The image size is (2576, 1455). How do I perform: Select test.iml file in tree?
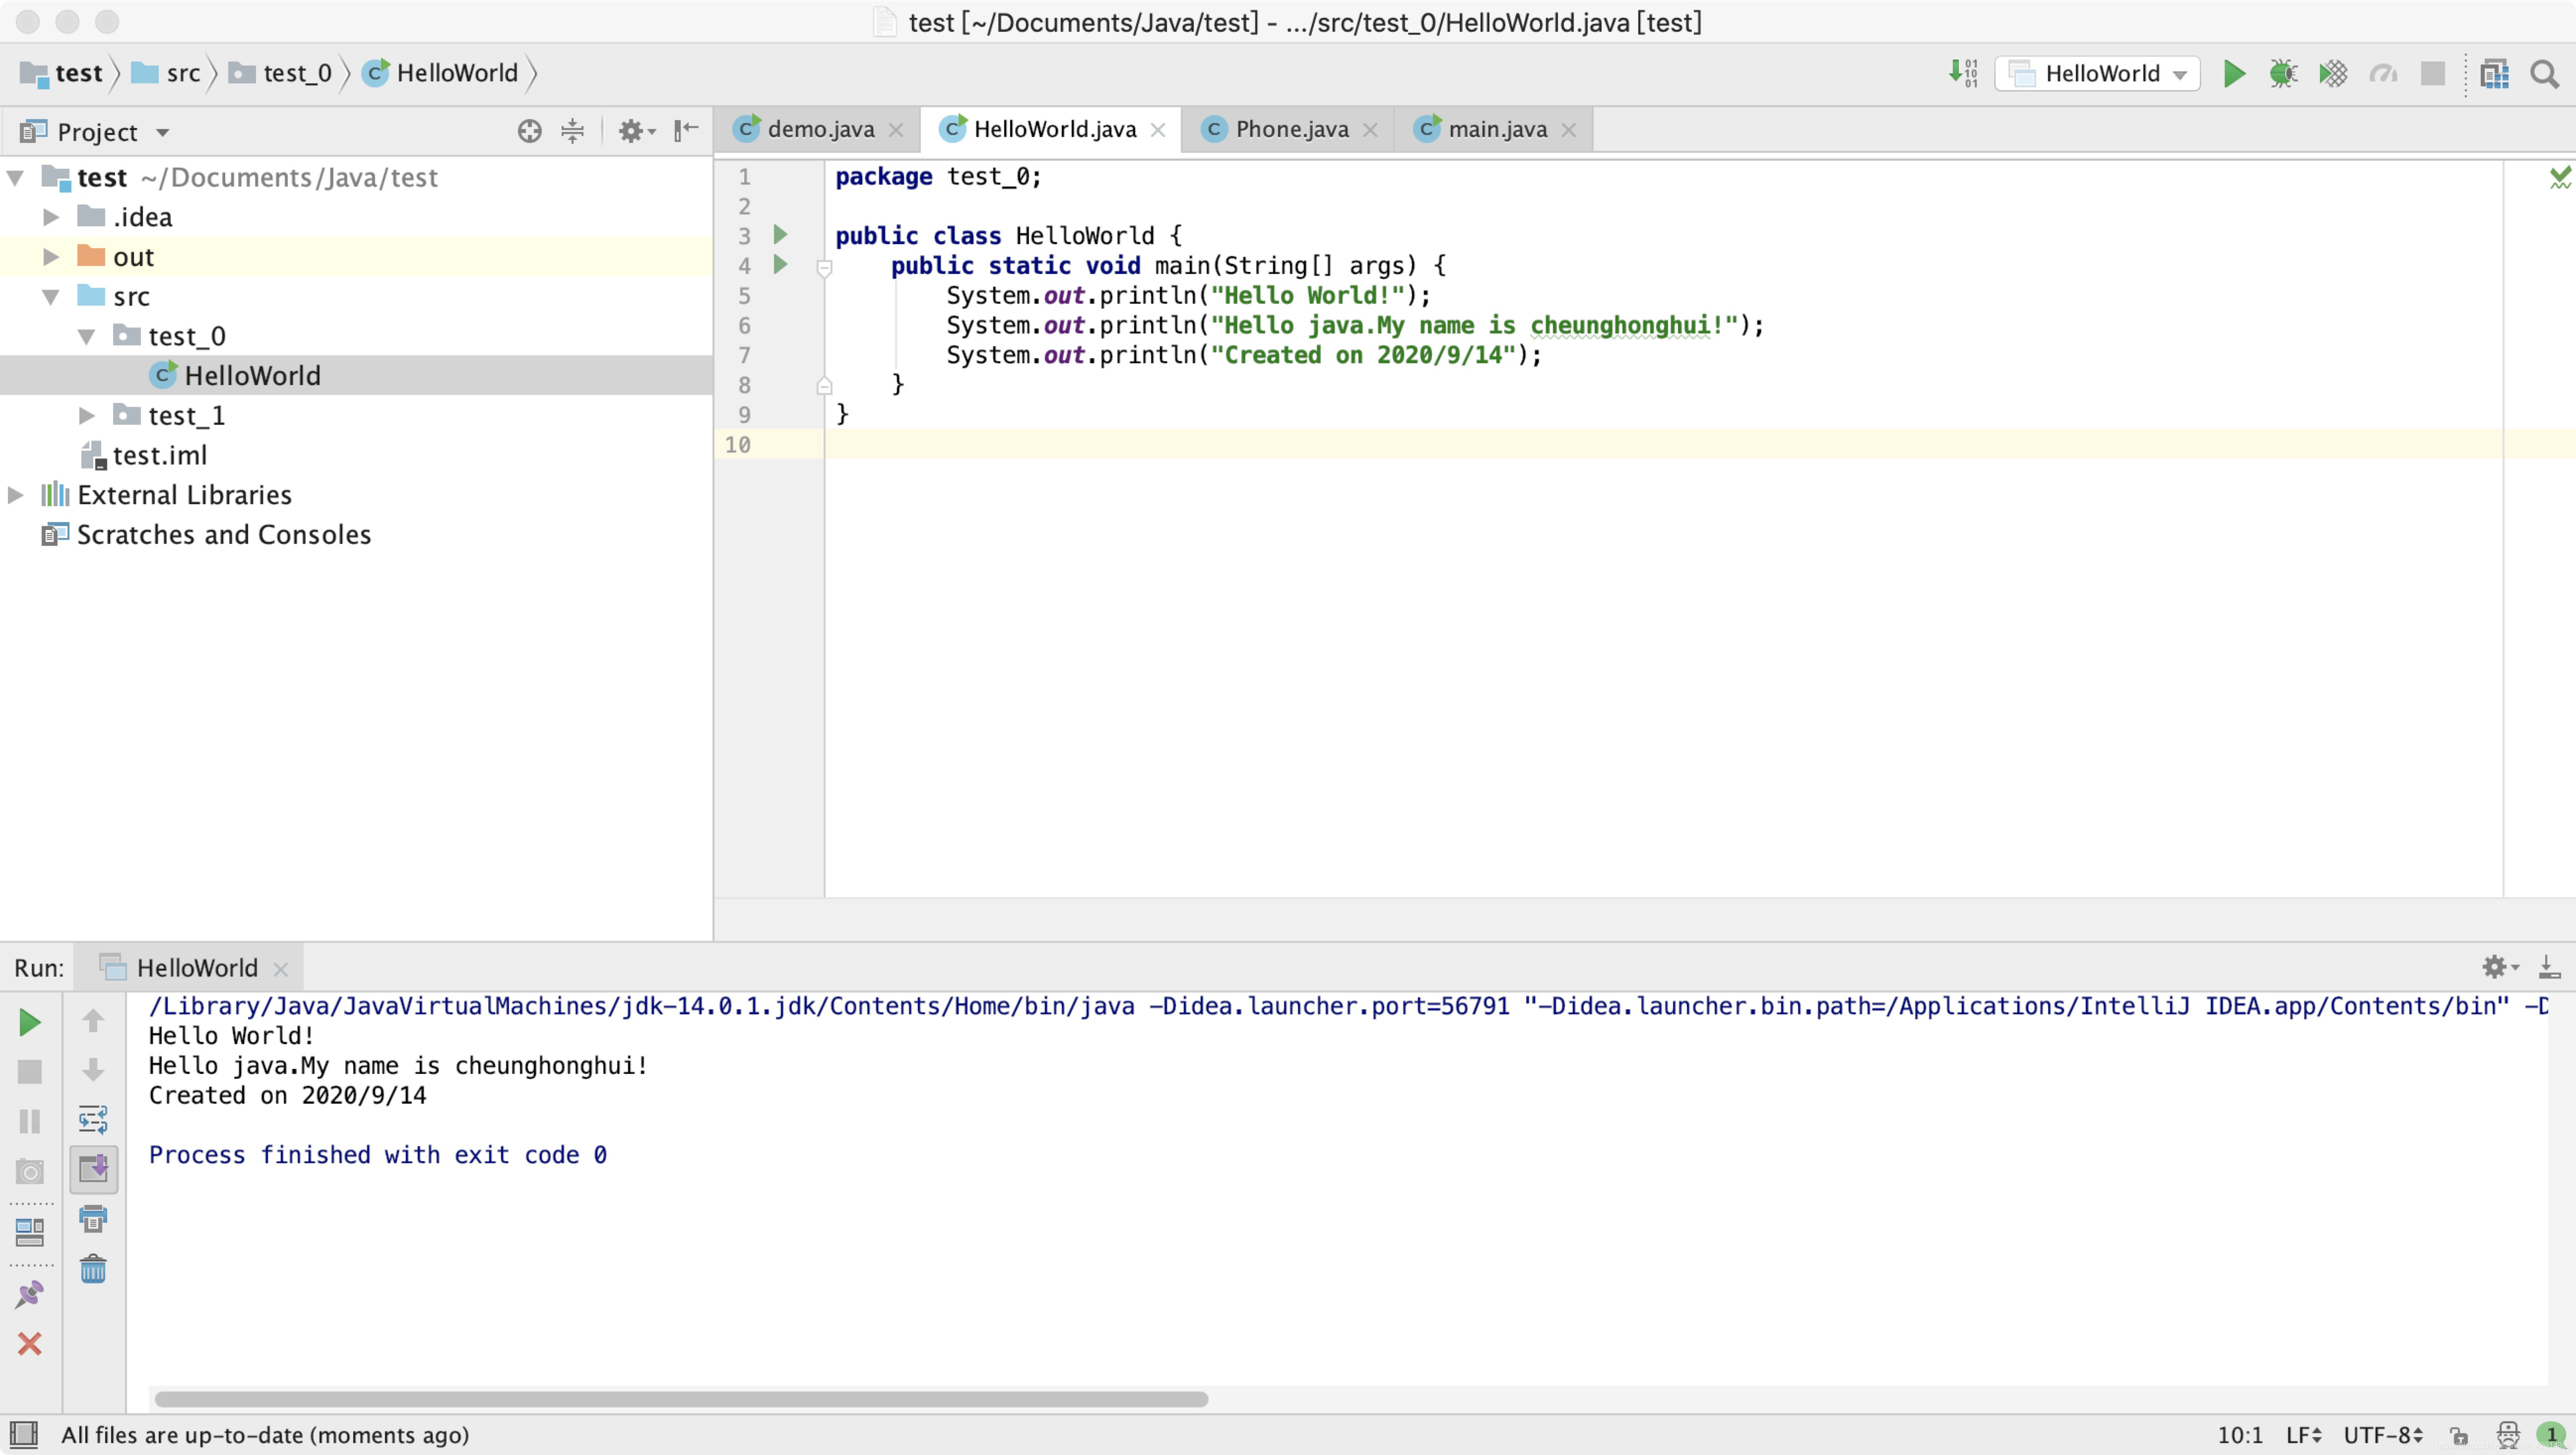[x=356, y=456]
